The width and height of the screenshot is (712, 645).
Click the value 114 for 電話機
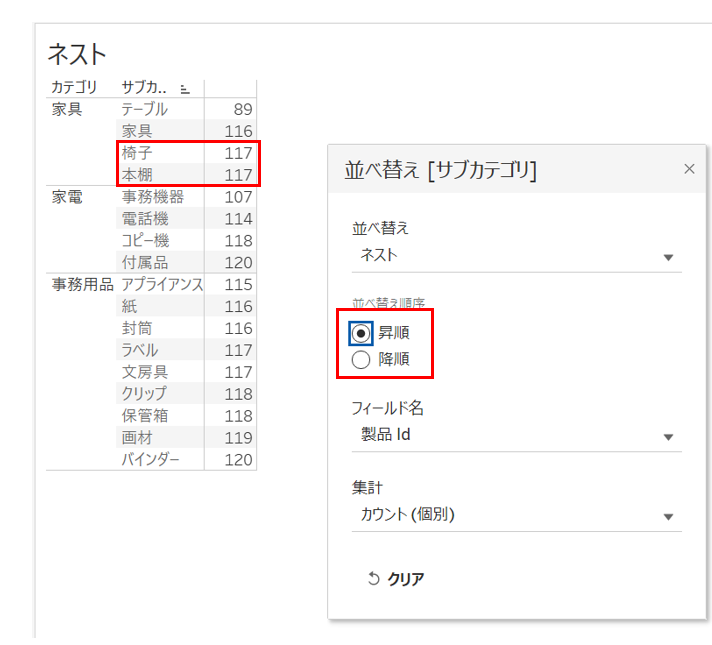pyautogui.click(x=238, y=219)
